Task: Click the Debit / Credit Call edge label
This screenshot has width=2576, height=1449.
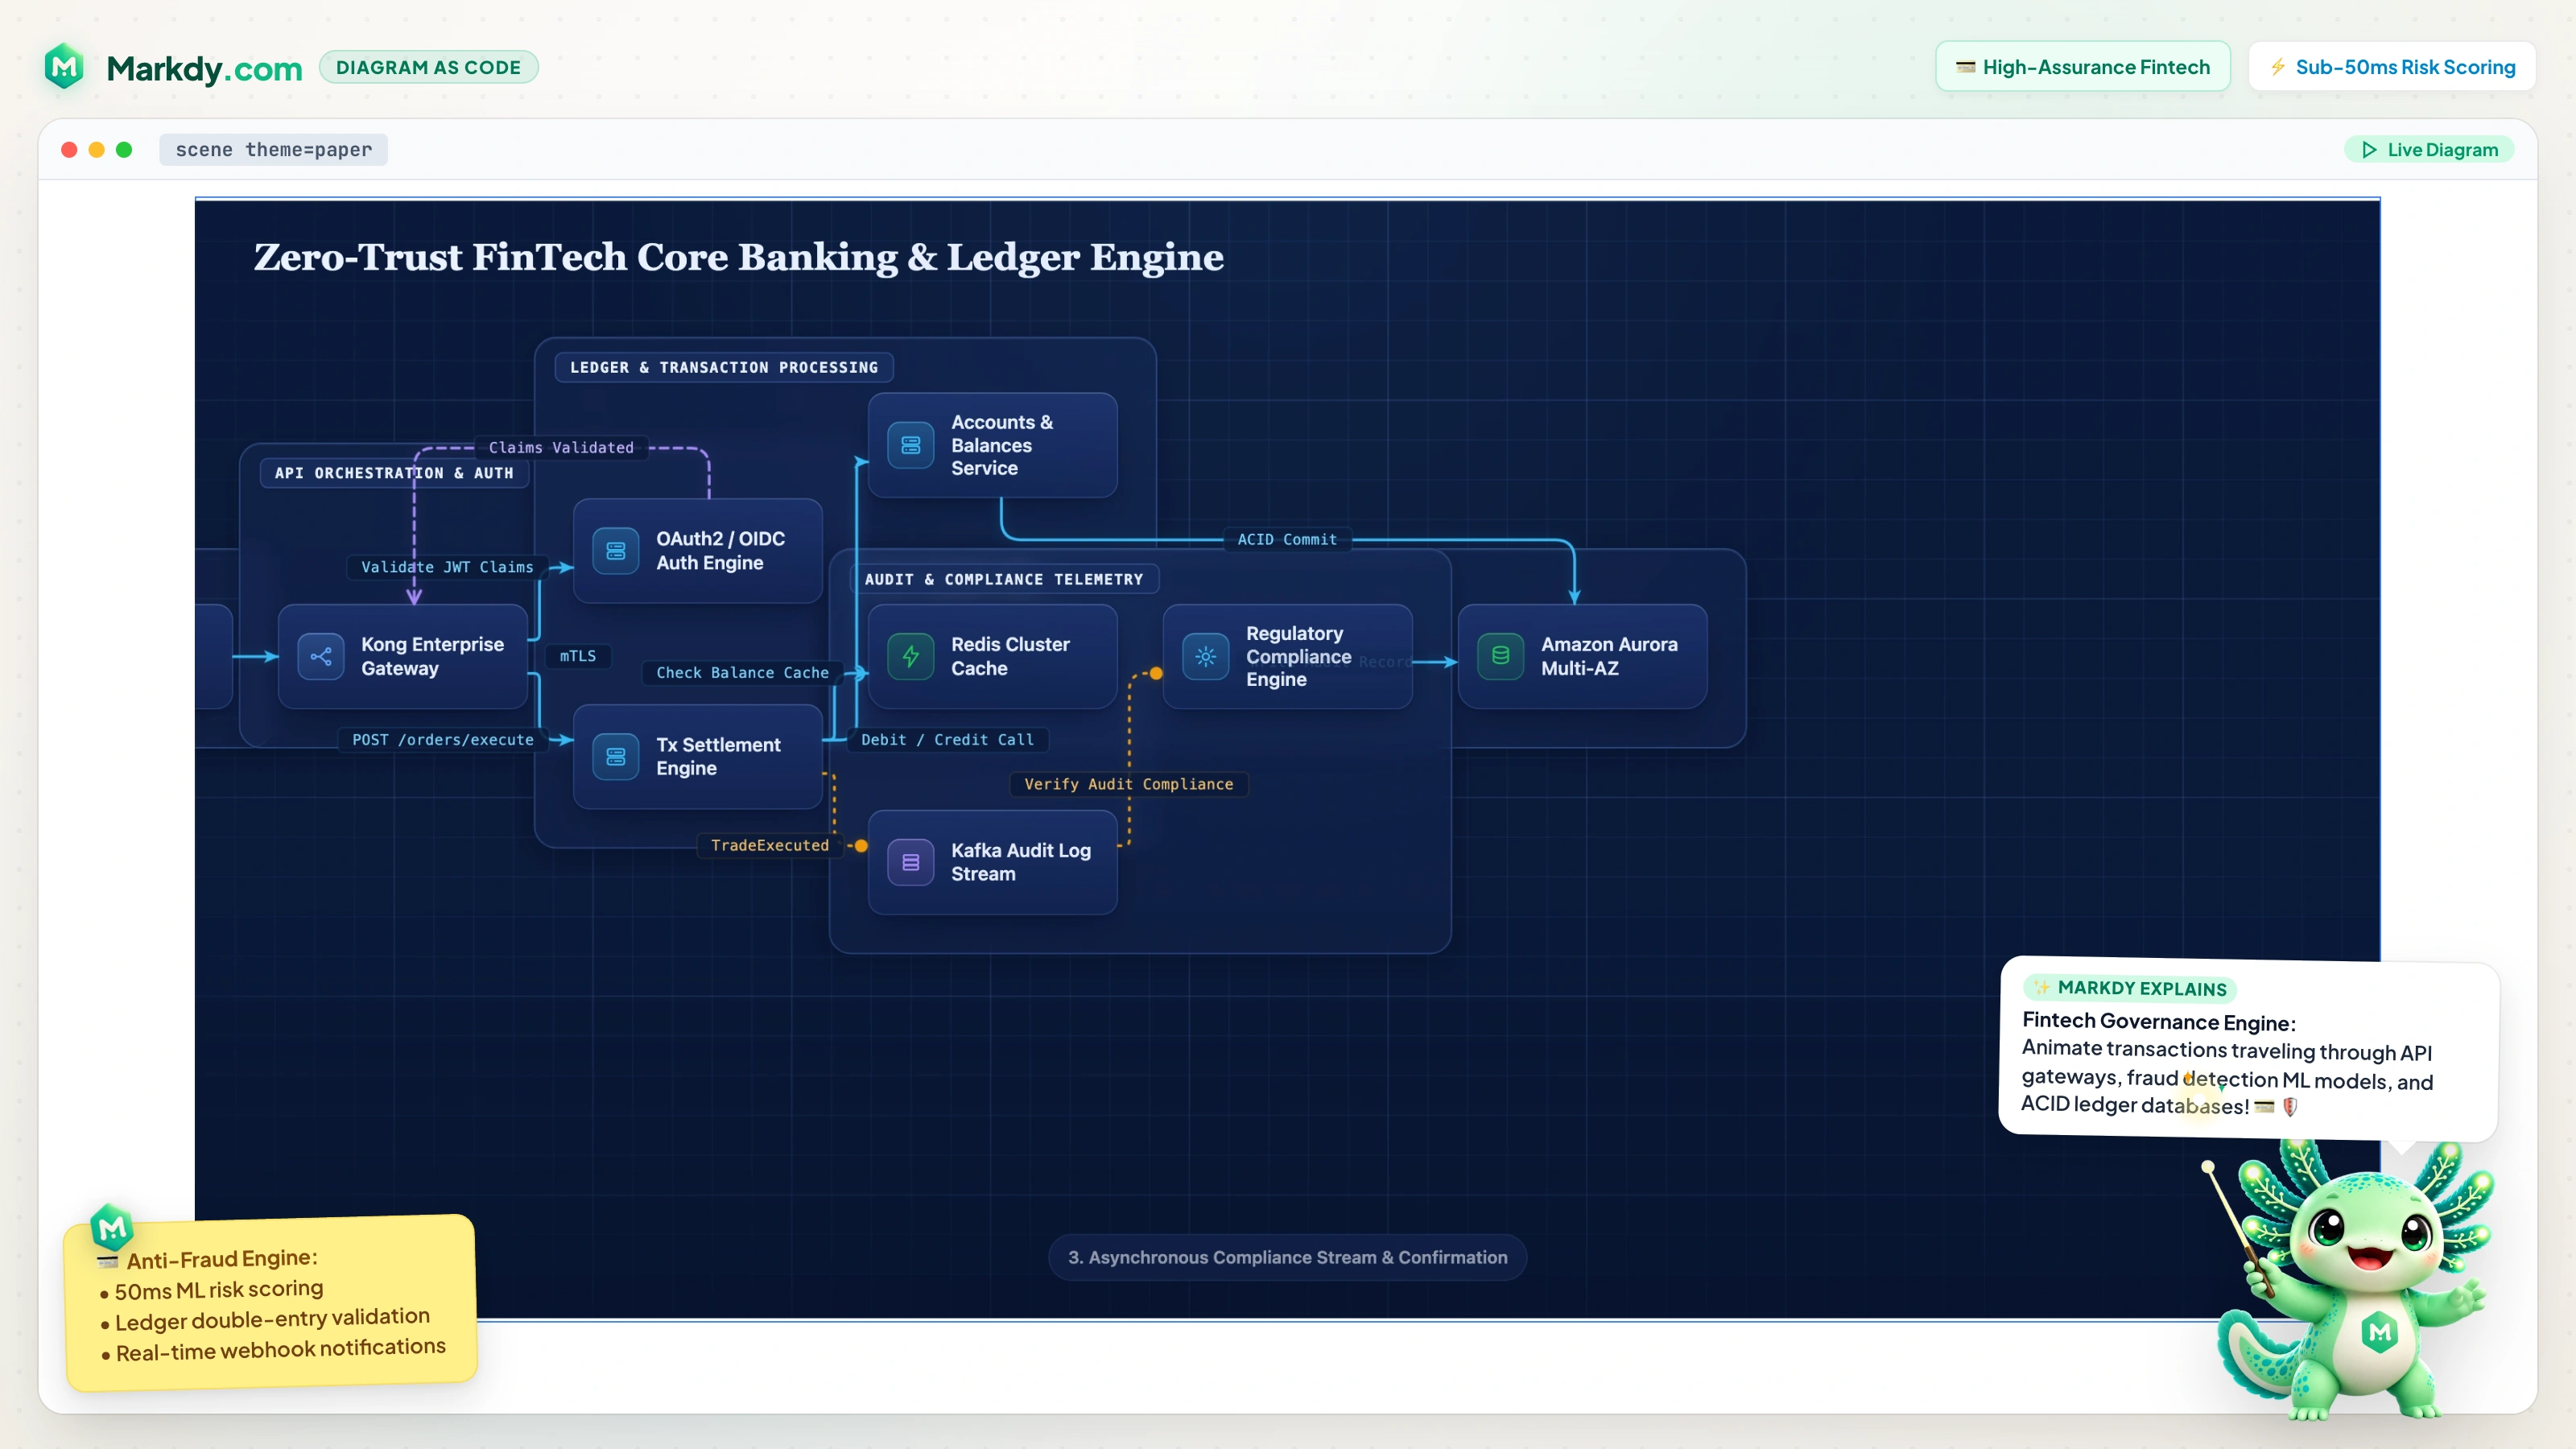Action: click(947, 740)
